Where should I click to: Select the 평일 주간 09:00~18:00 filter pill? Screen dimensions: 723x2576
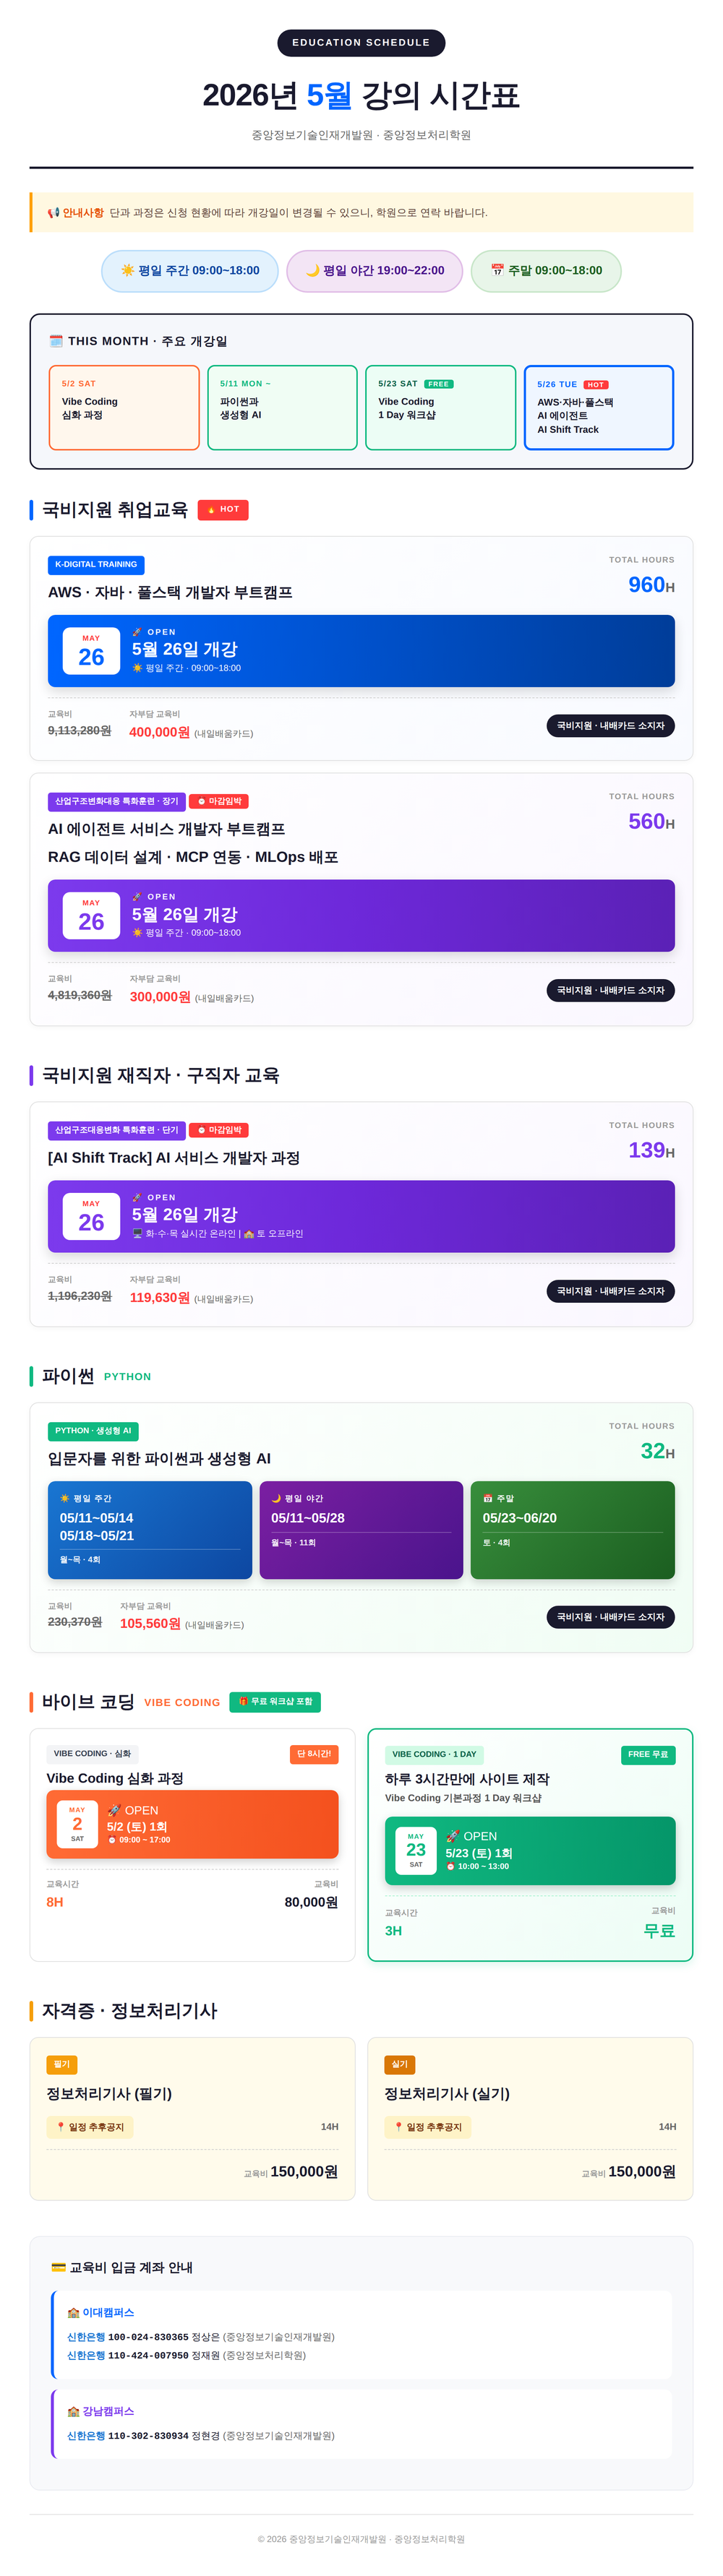coord(190,271)
